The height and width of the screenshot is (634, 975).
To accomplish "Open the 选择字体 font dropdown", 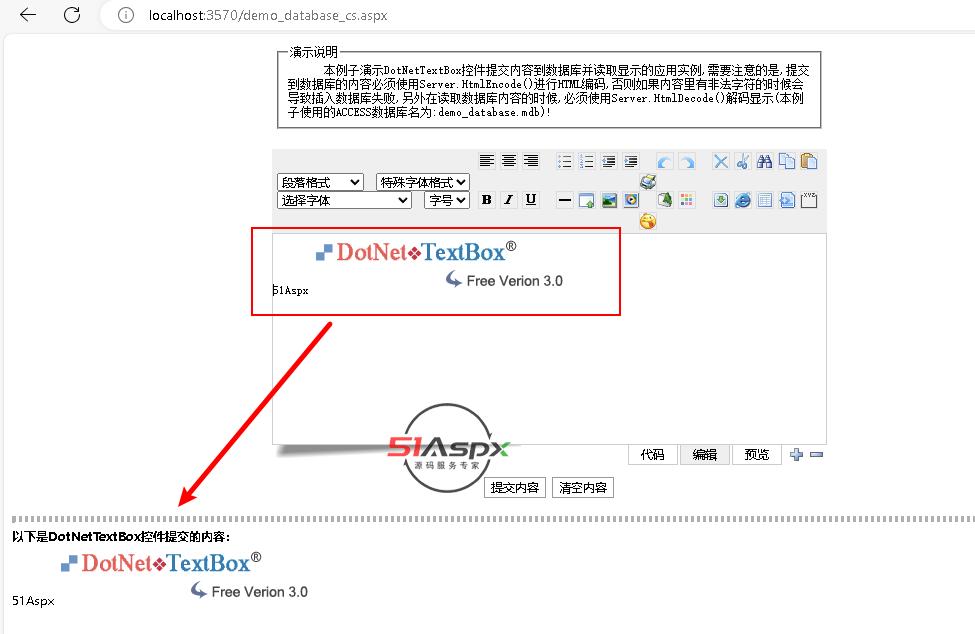I will click(x=344, y=200).
